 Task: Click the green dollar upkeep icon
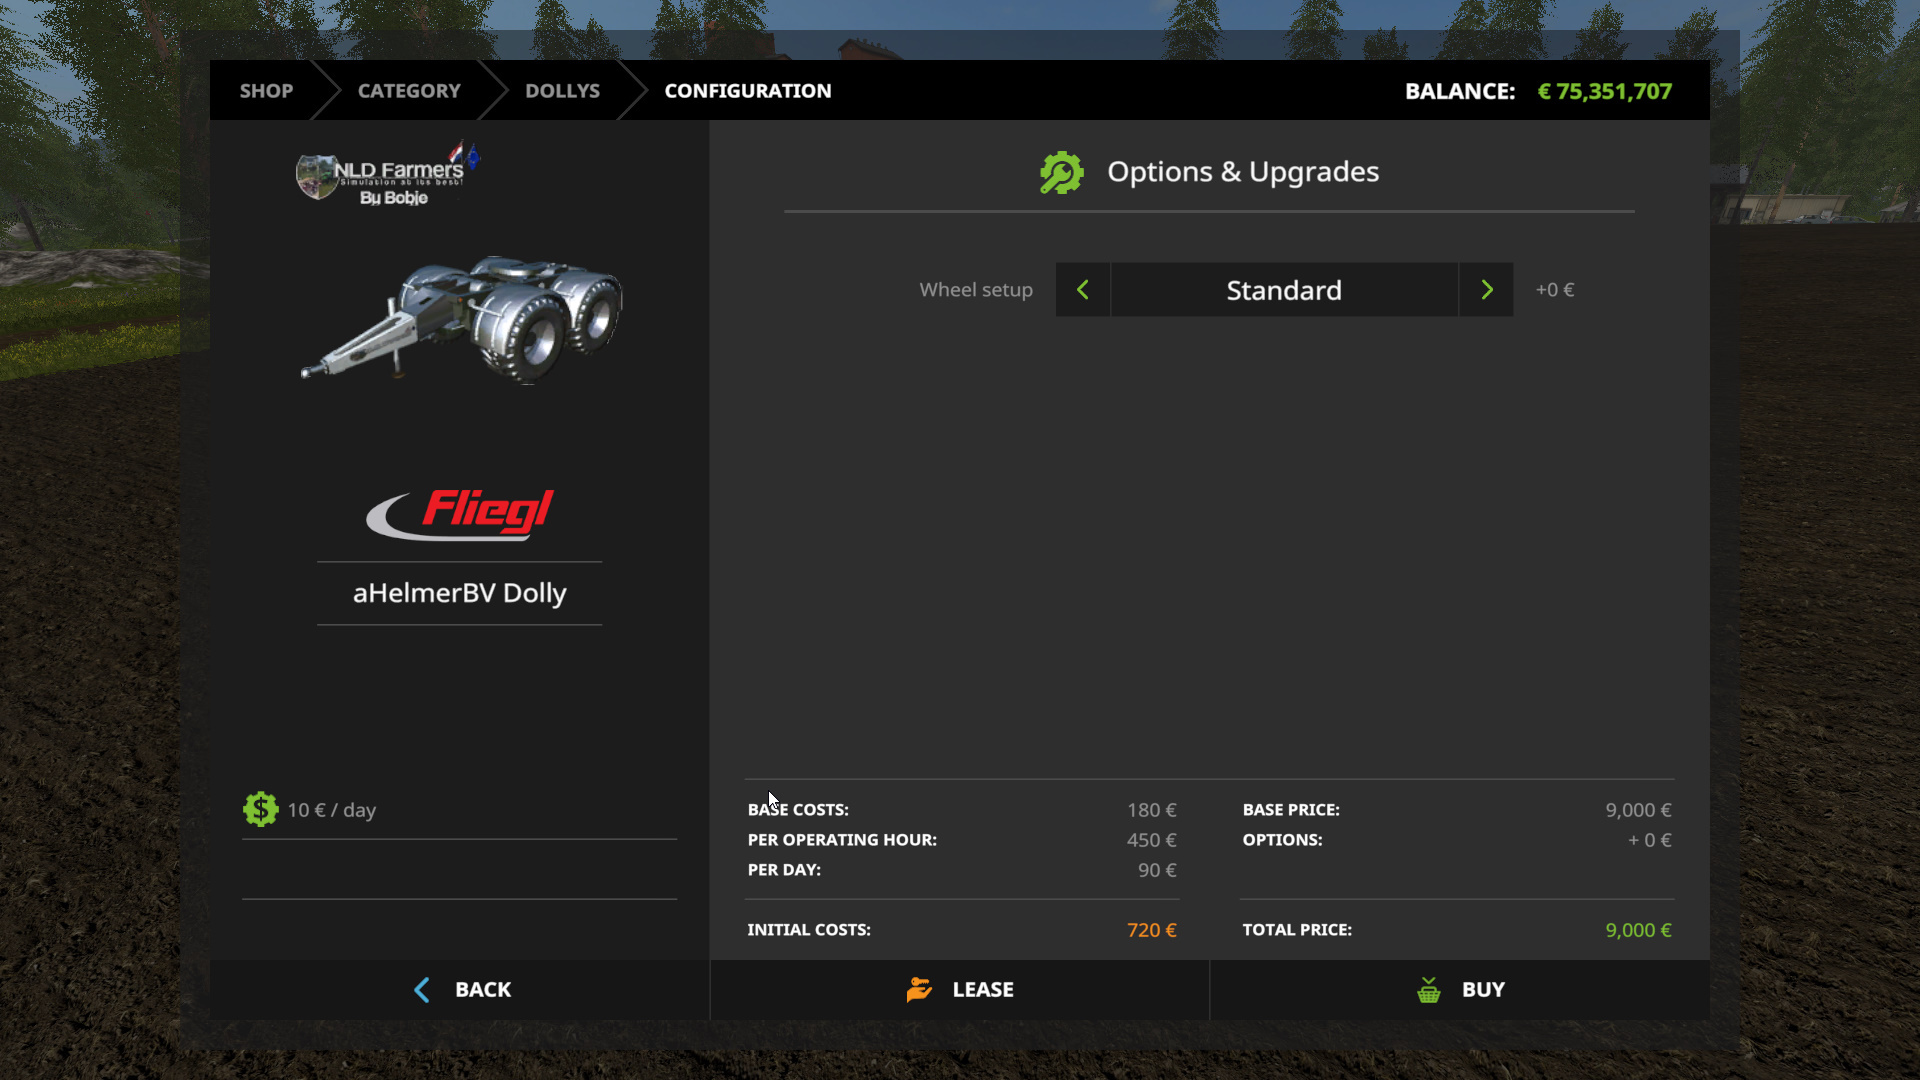point(260,809)
